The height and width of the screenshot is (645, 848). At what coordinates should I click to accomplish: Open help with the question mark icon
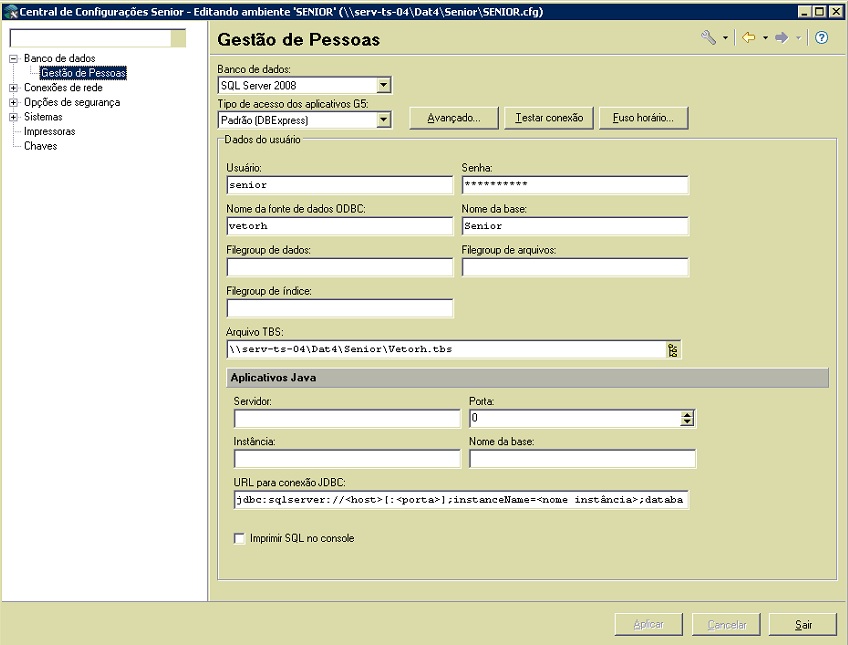pos(822,38)
